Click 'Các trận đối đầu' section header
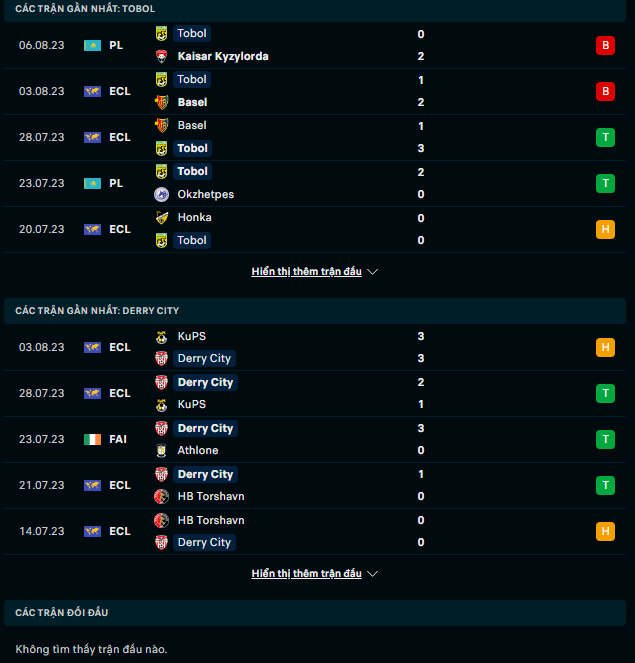The image size is (635, 663). click(x=62, y=612)
